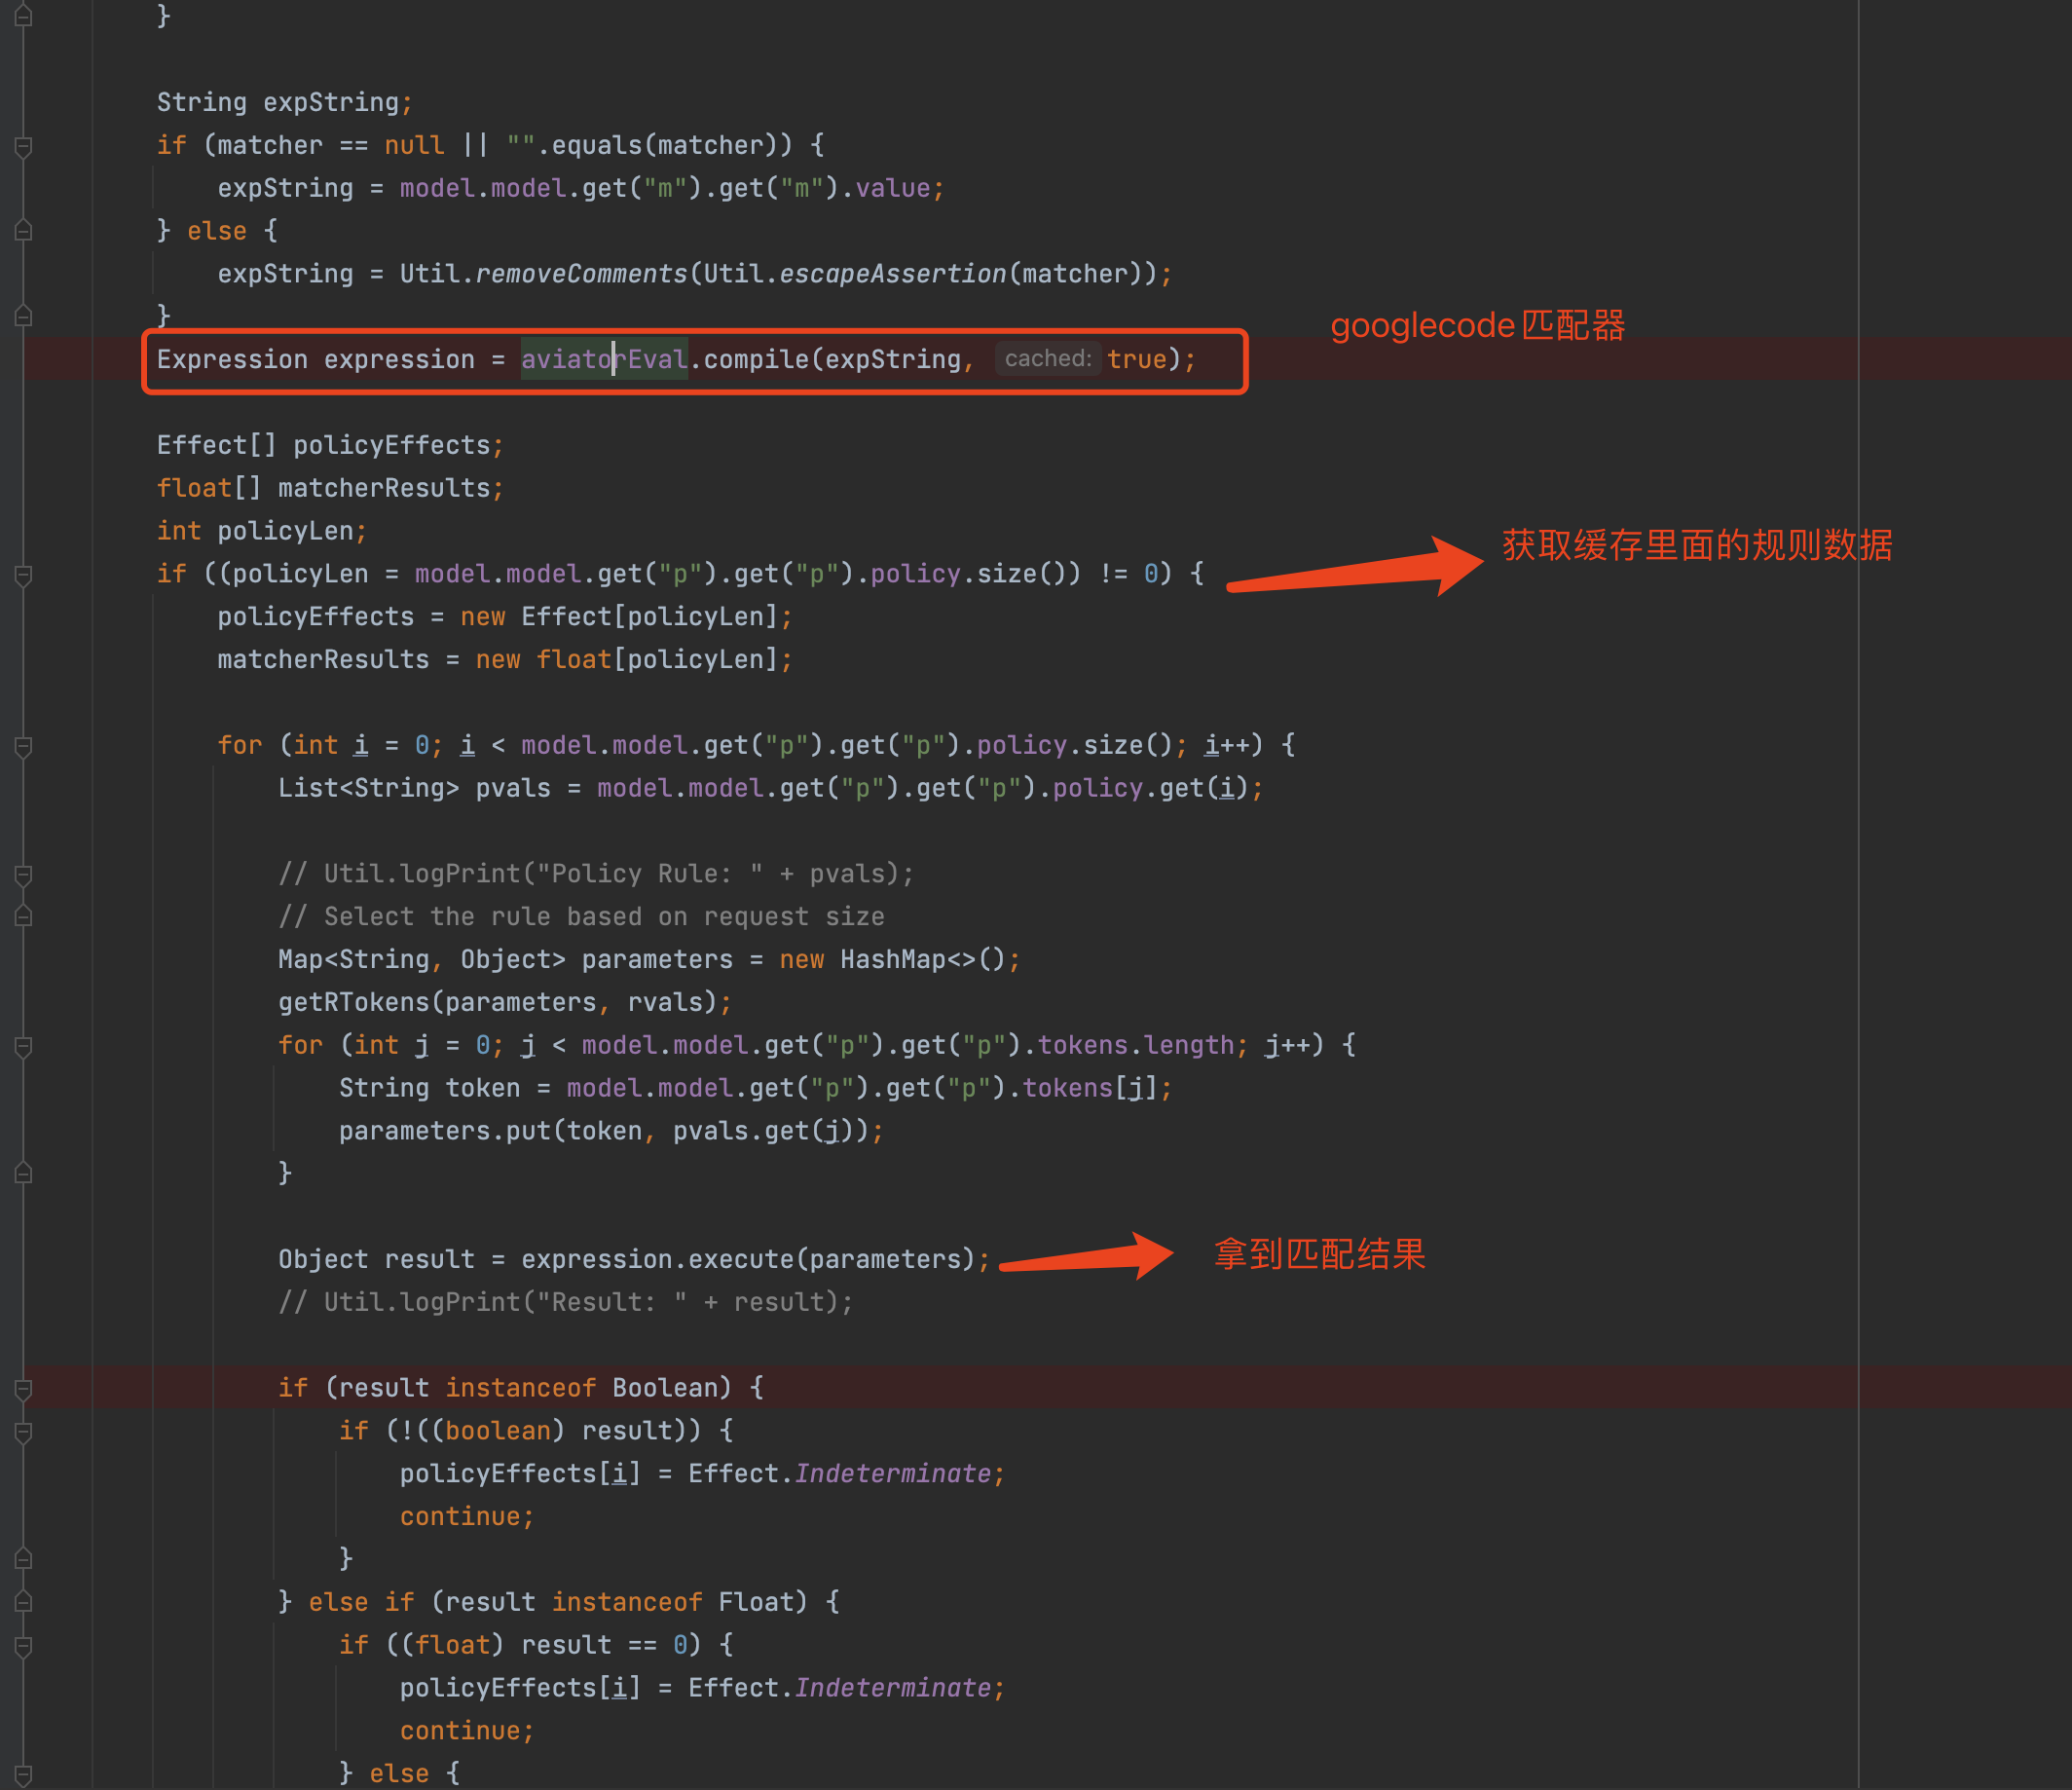Click the first Effect.Indeterminate constant
The width and height of the screenshot is (2072, 1790).
click(x=892, y=1474)
